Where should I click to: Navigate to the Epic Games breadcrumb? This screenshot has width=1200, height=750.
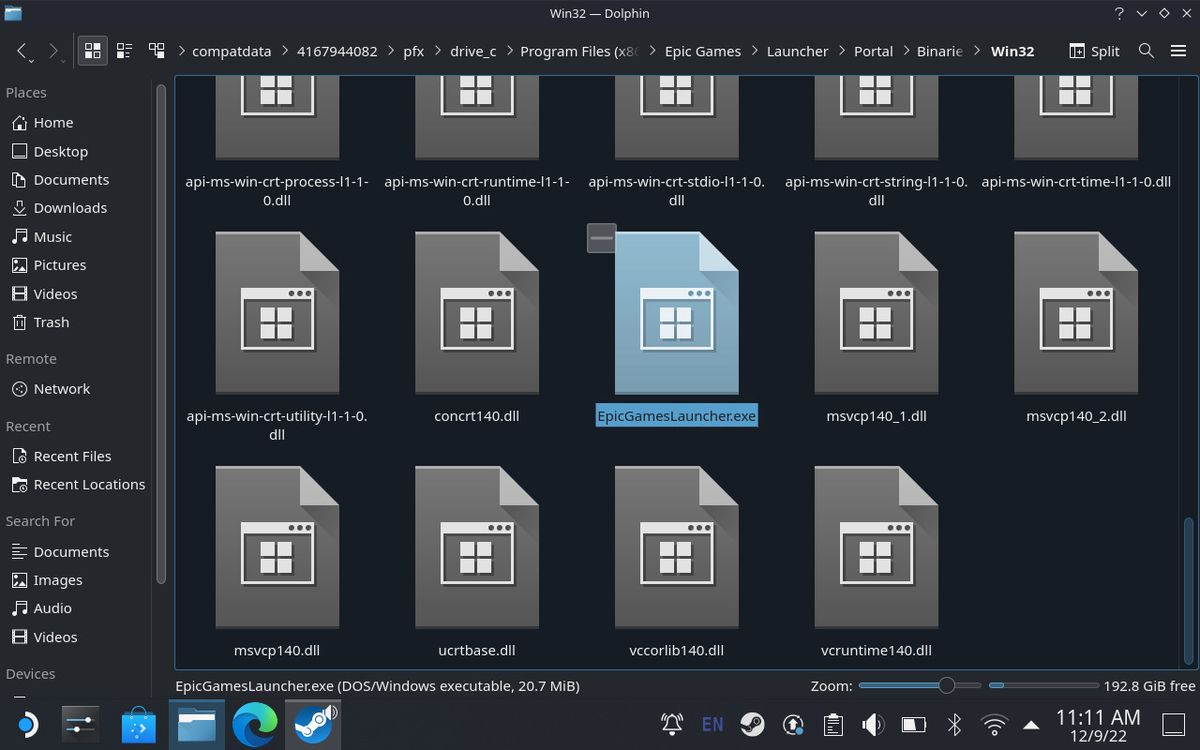702,51
